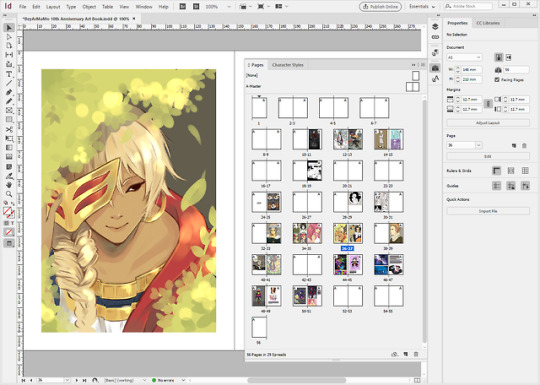The width and height of the screenshot is (540, 385).
Task: Click the Fill and Stroke swatch in toolbox
Action: point(9,212)
